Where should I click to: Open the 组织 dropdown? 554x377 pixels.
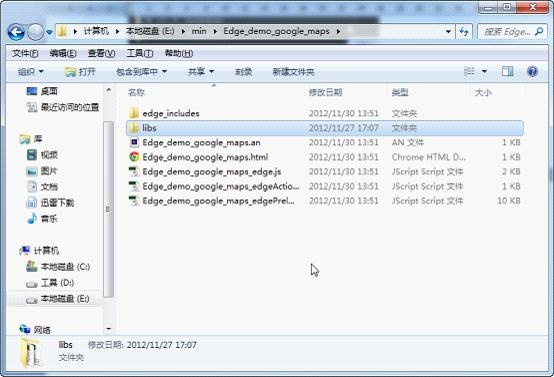click(x=31, y=72)
